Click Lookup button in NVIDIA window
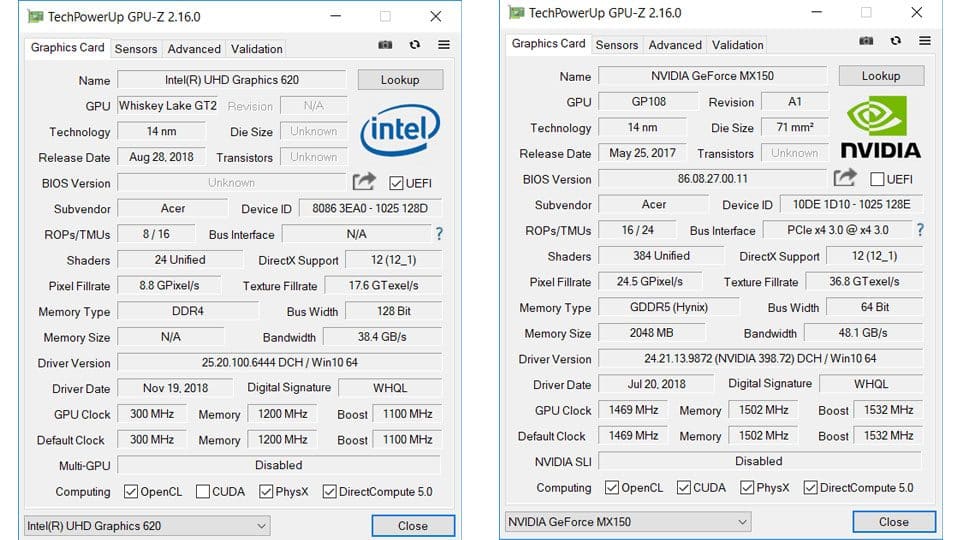960x540 pixels. coord(882,76)
